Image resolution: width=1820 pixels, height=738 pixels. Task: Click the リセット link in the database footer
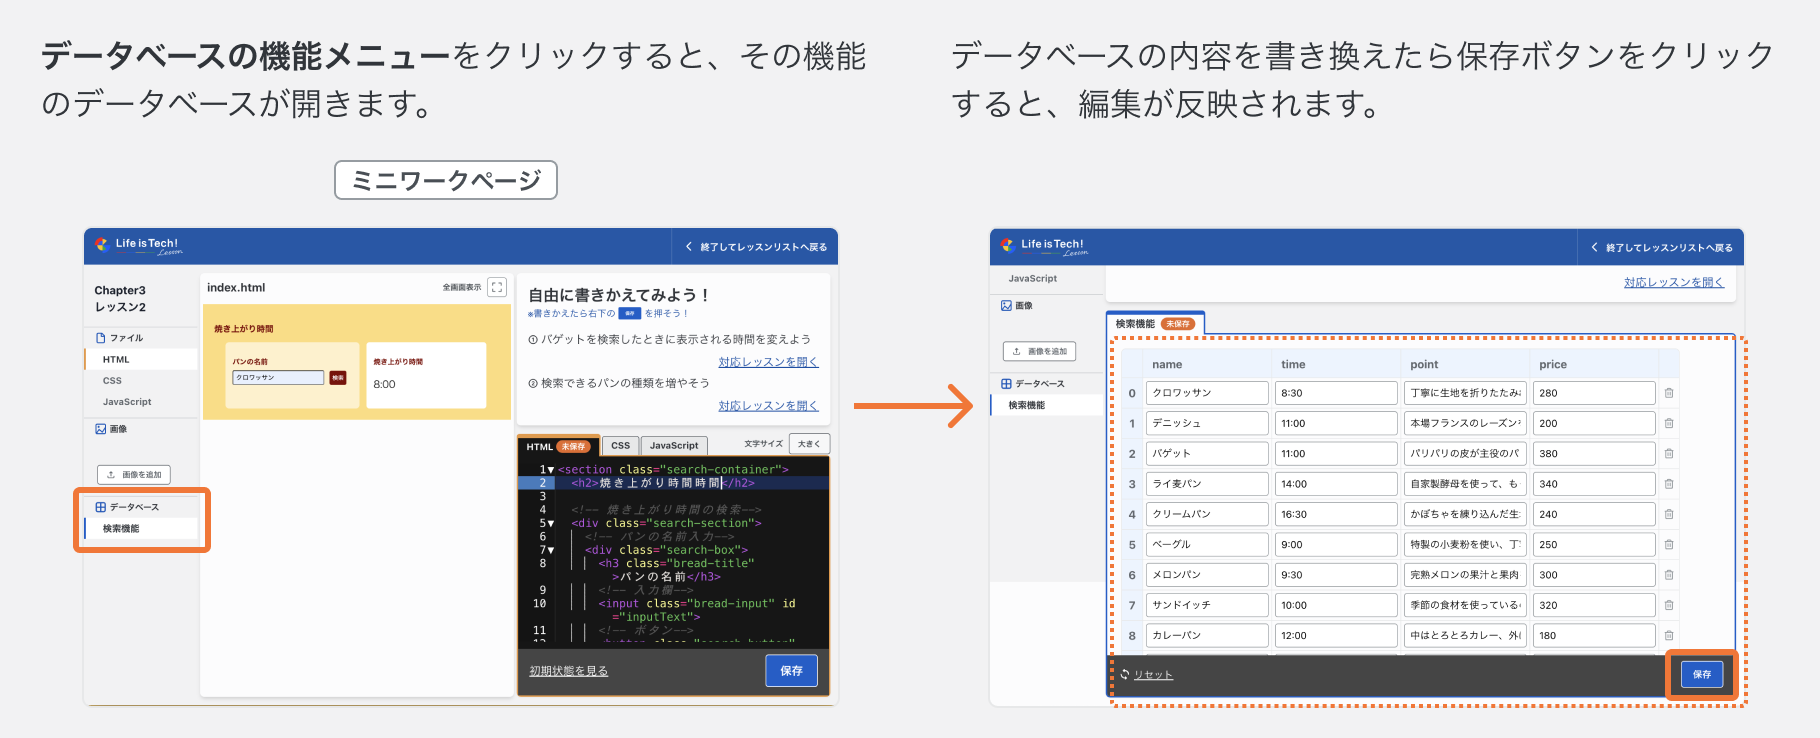1153,675
